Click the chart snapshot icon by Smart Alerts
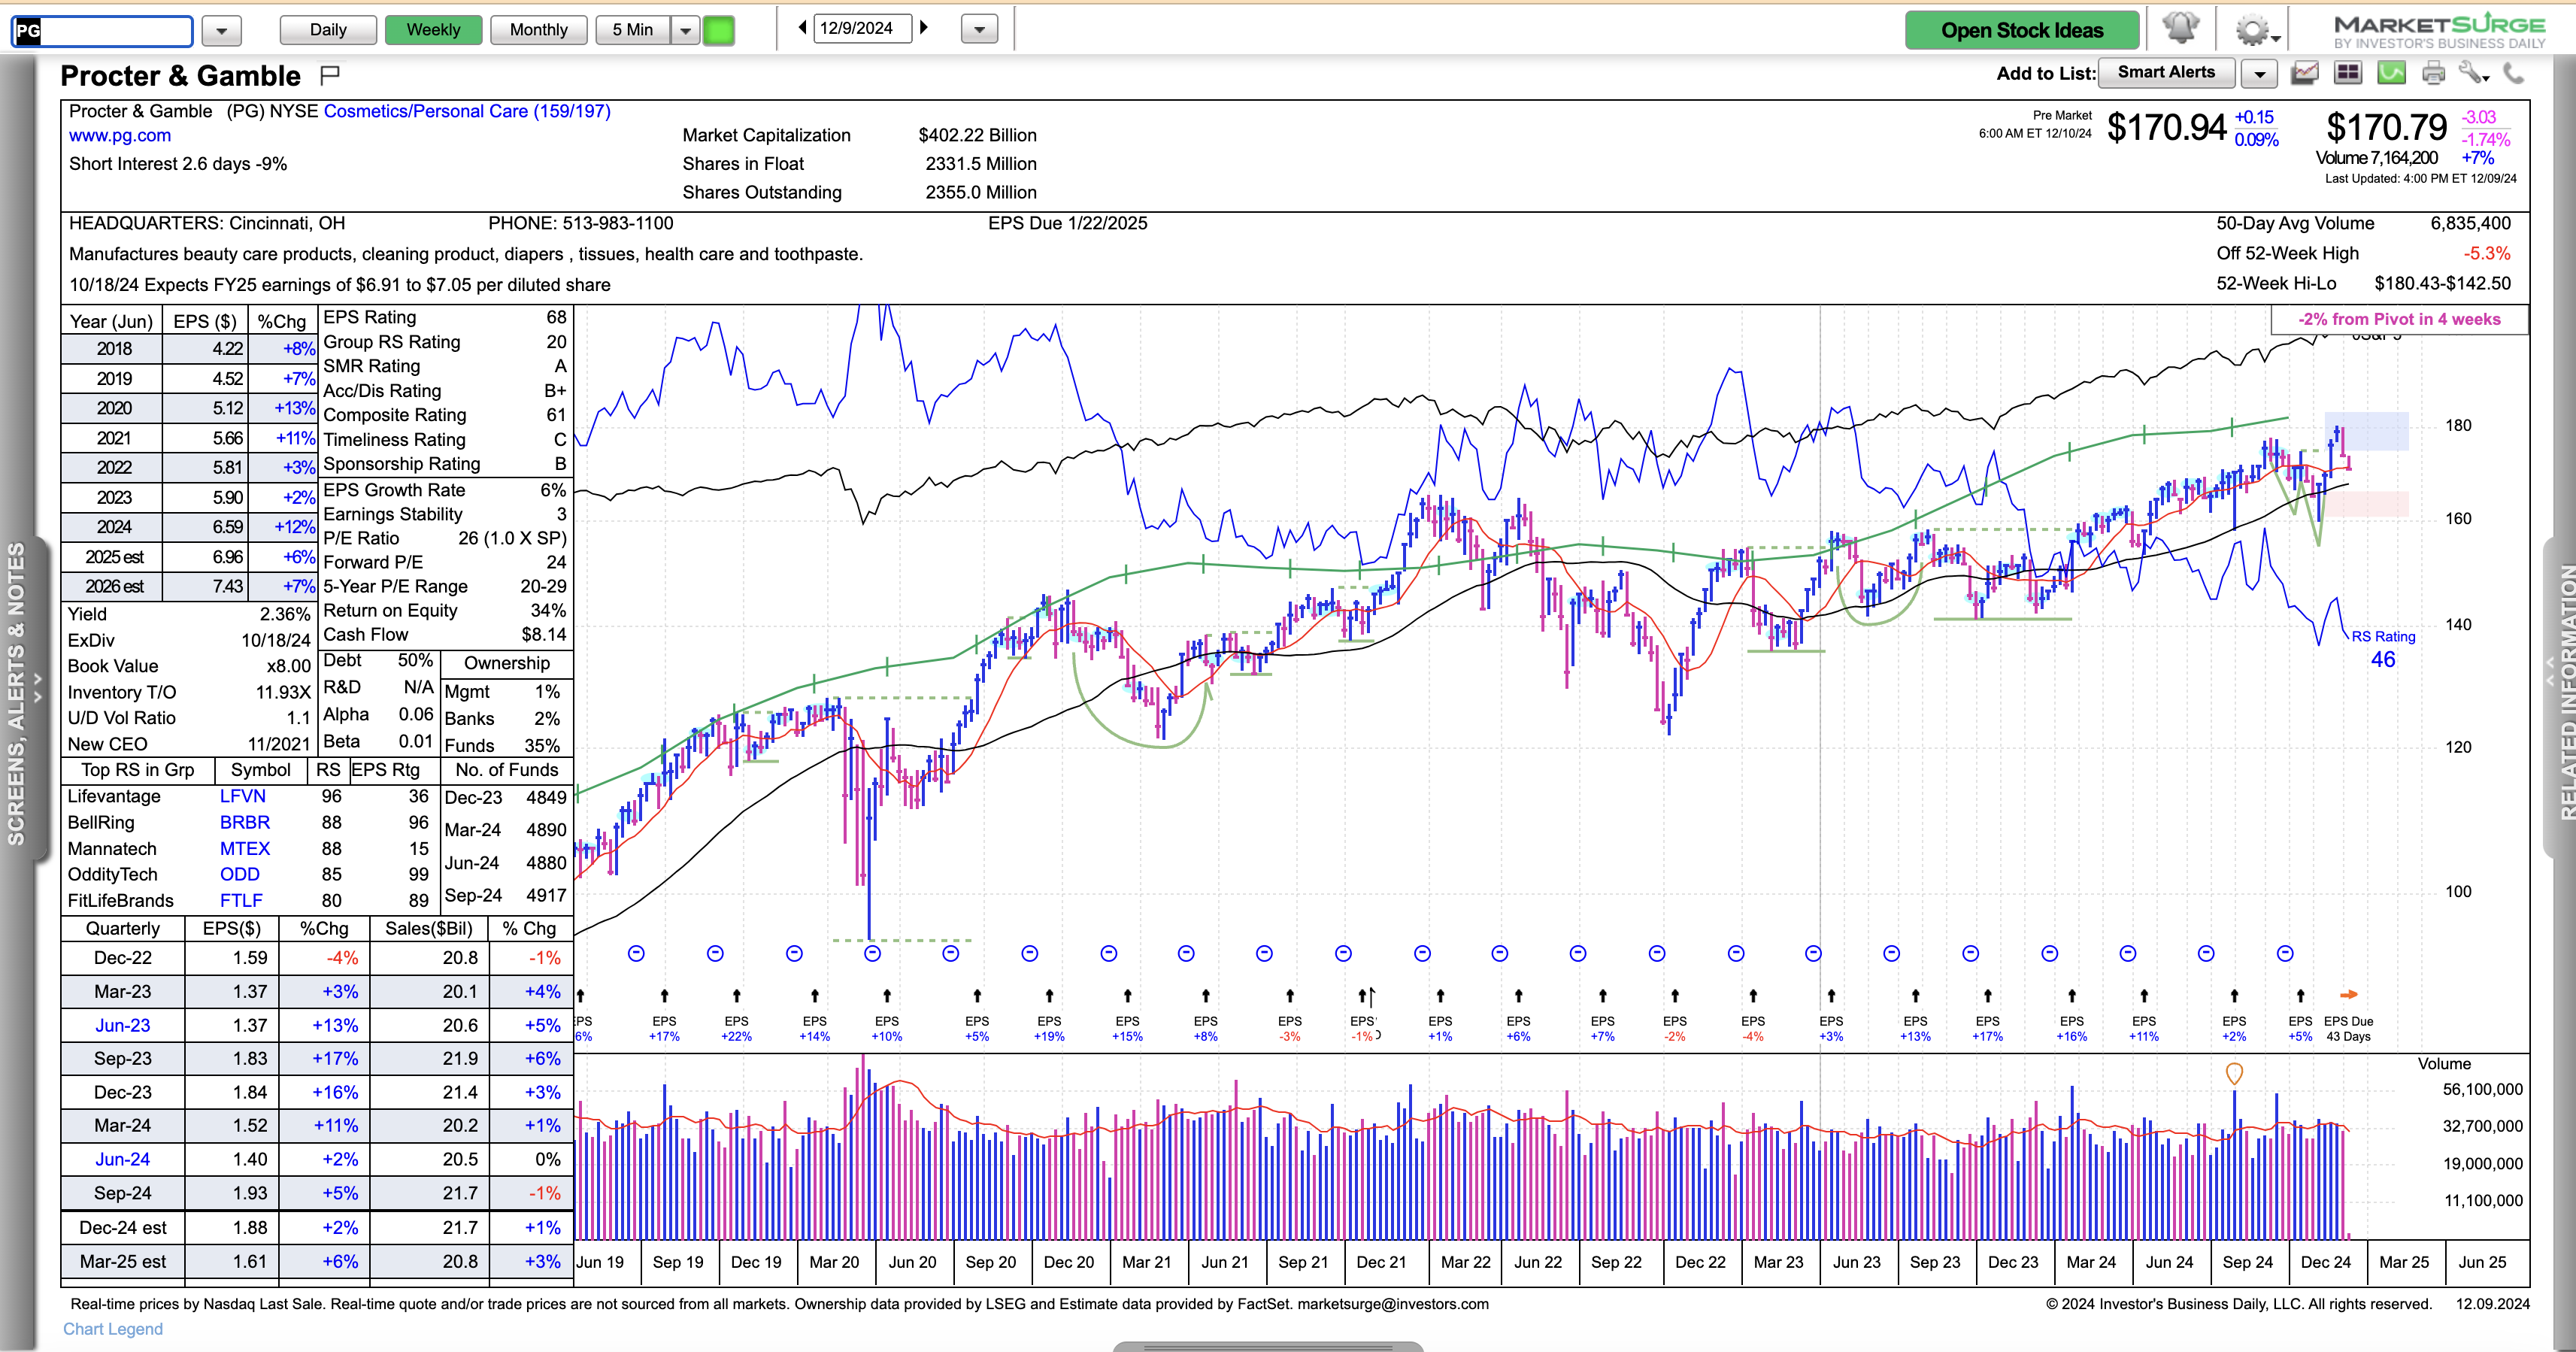2576x1352 pixels. (2304, 73)
